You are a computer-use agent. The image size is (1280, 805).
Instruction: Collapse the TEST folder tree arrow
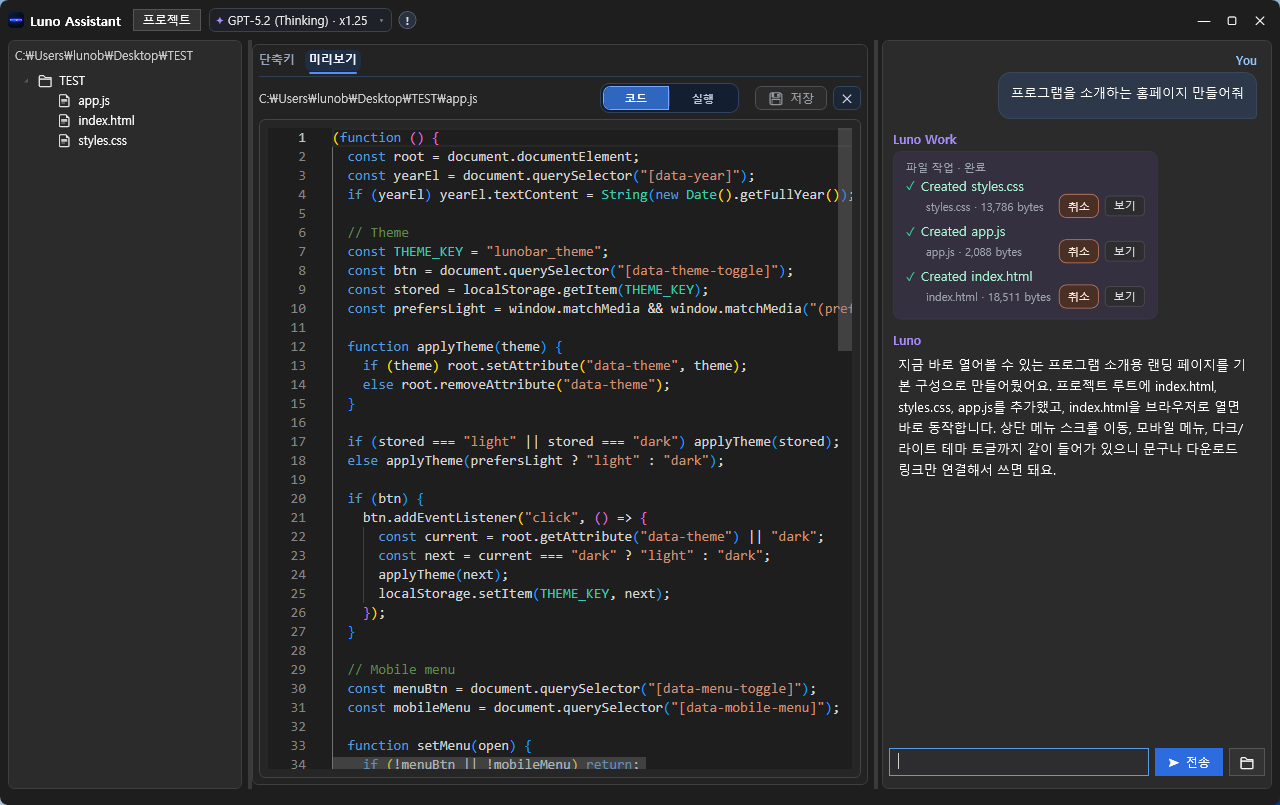pyautogui.click(x=26, y=81)
